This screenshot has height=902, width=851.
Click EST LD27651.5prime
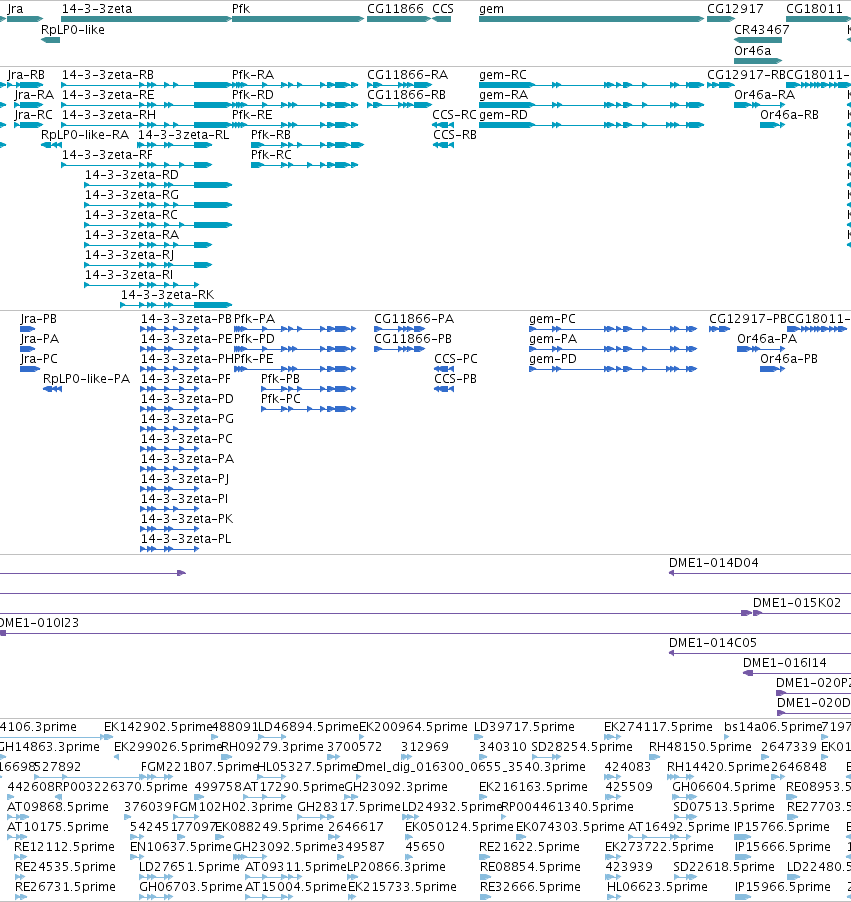point(189,867)
